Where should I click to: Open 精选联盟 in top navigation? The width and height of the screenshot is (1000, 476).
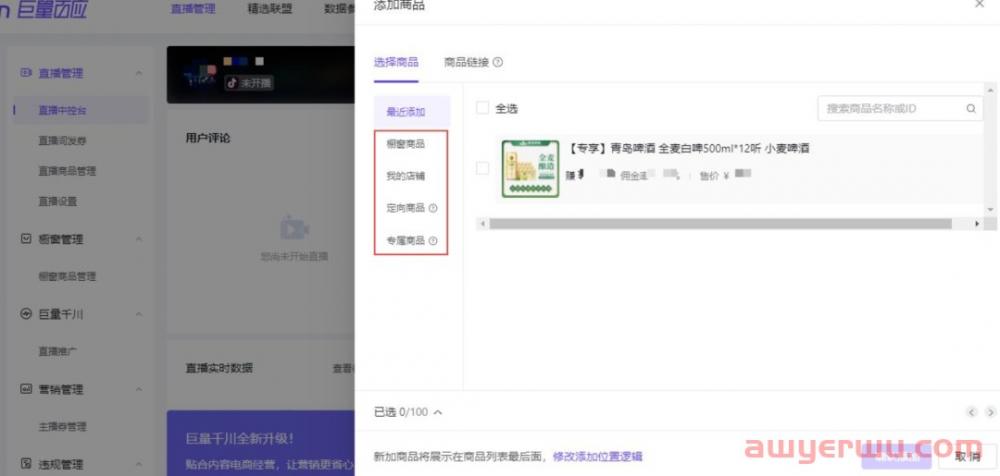tap(270, 9)
